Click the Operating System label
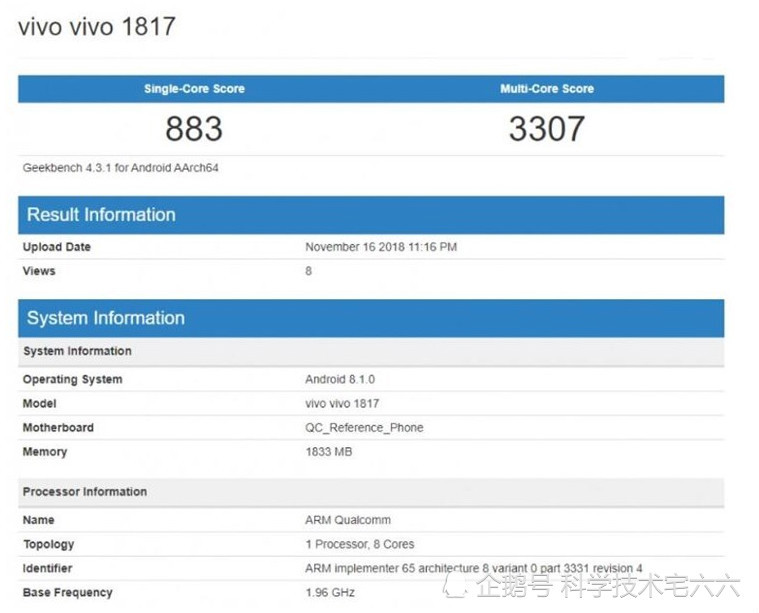 pos(73,380)
